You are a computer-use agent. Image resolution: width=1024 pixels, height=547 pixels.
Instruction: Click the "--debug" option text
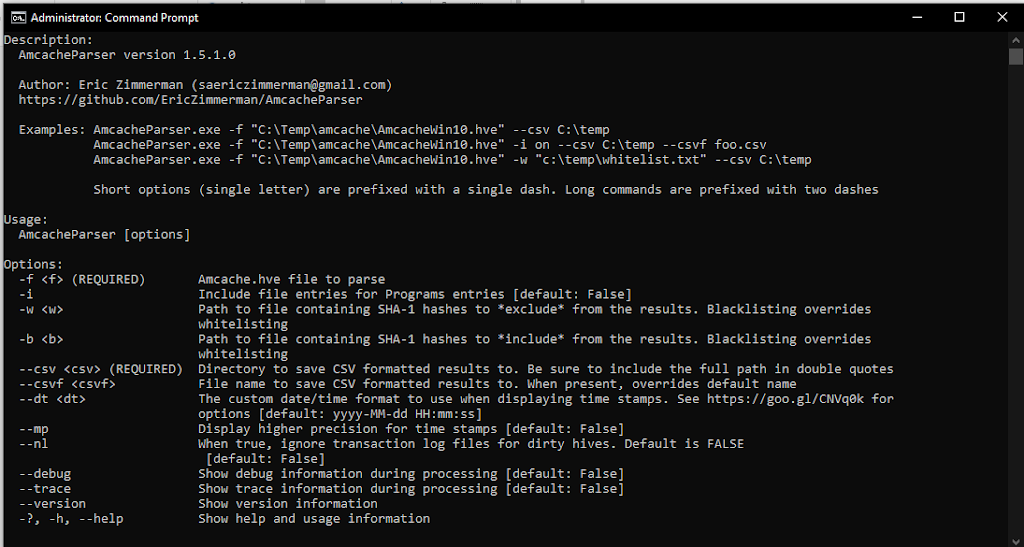coord(45,474)
